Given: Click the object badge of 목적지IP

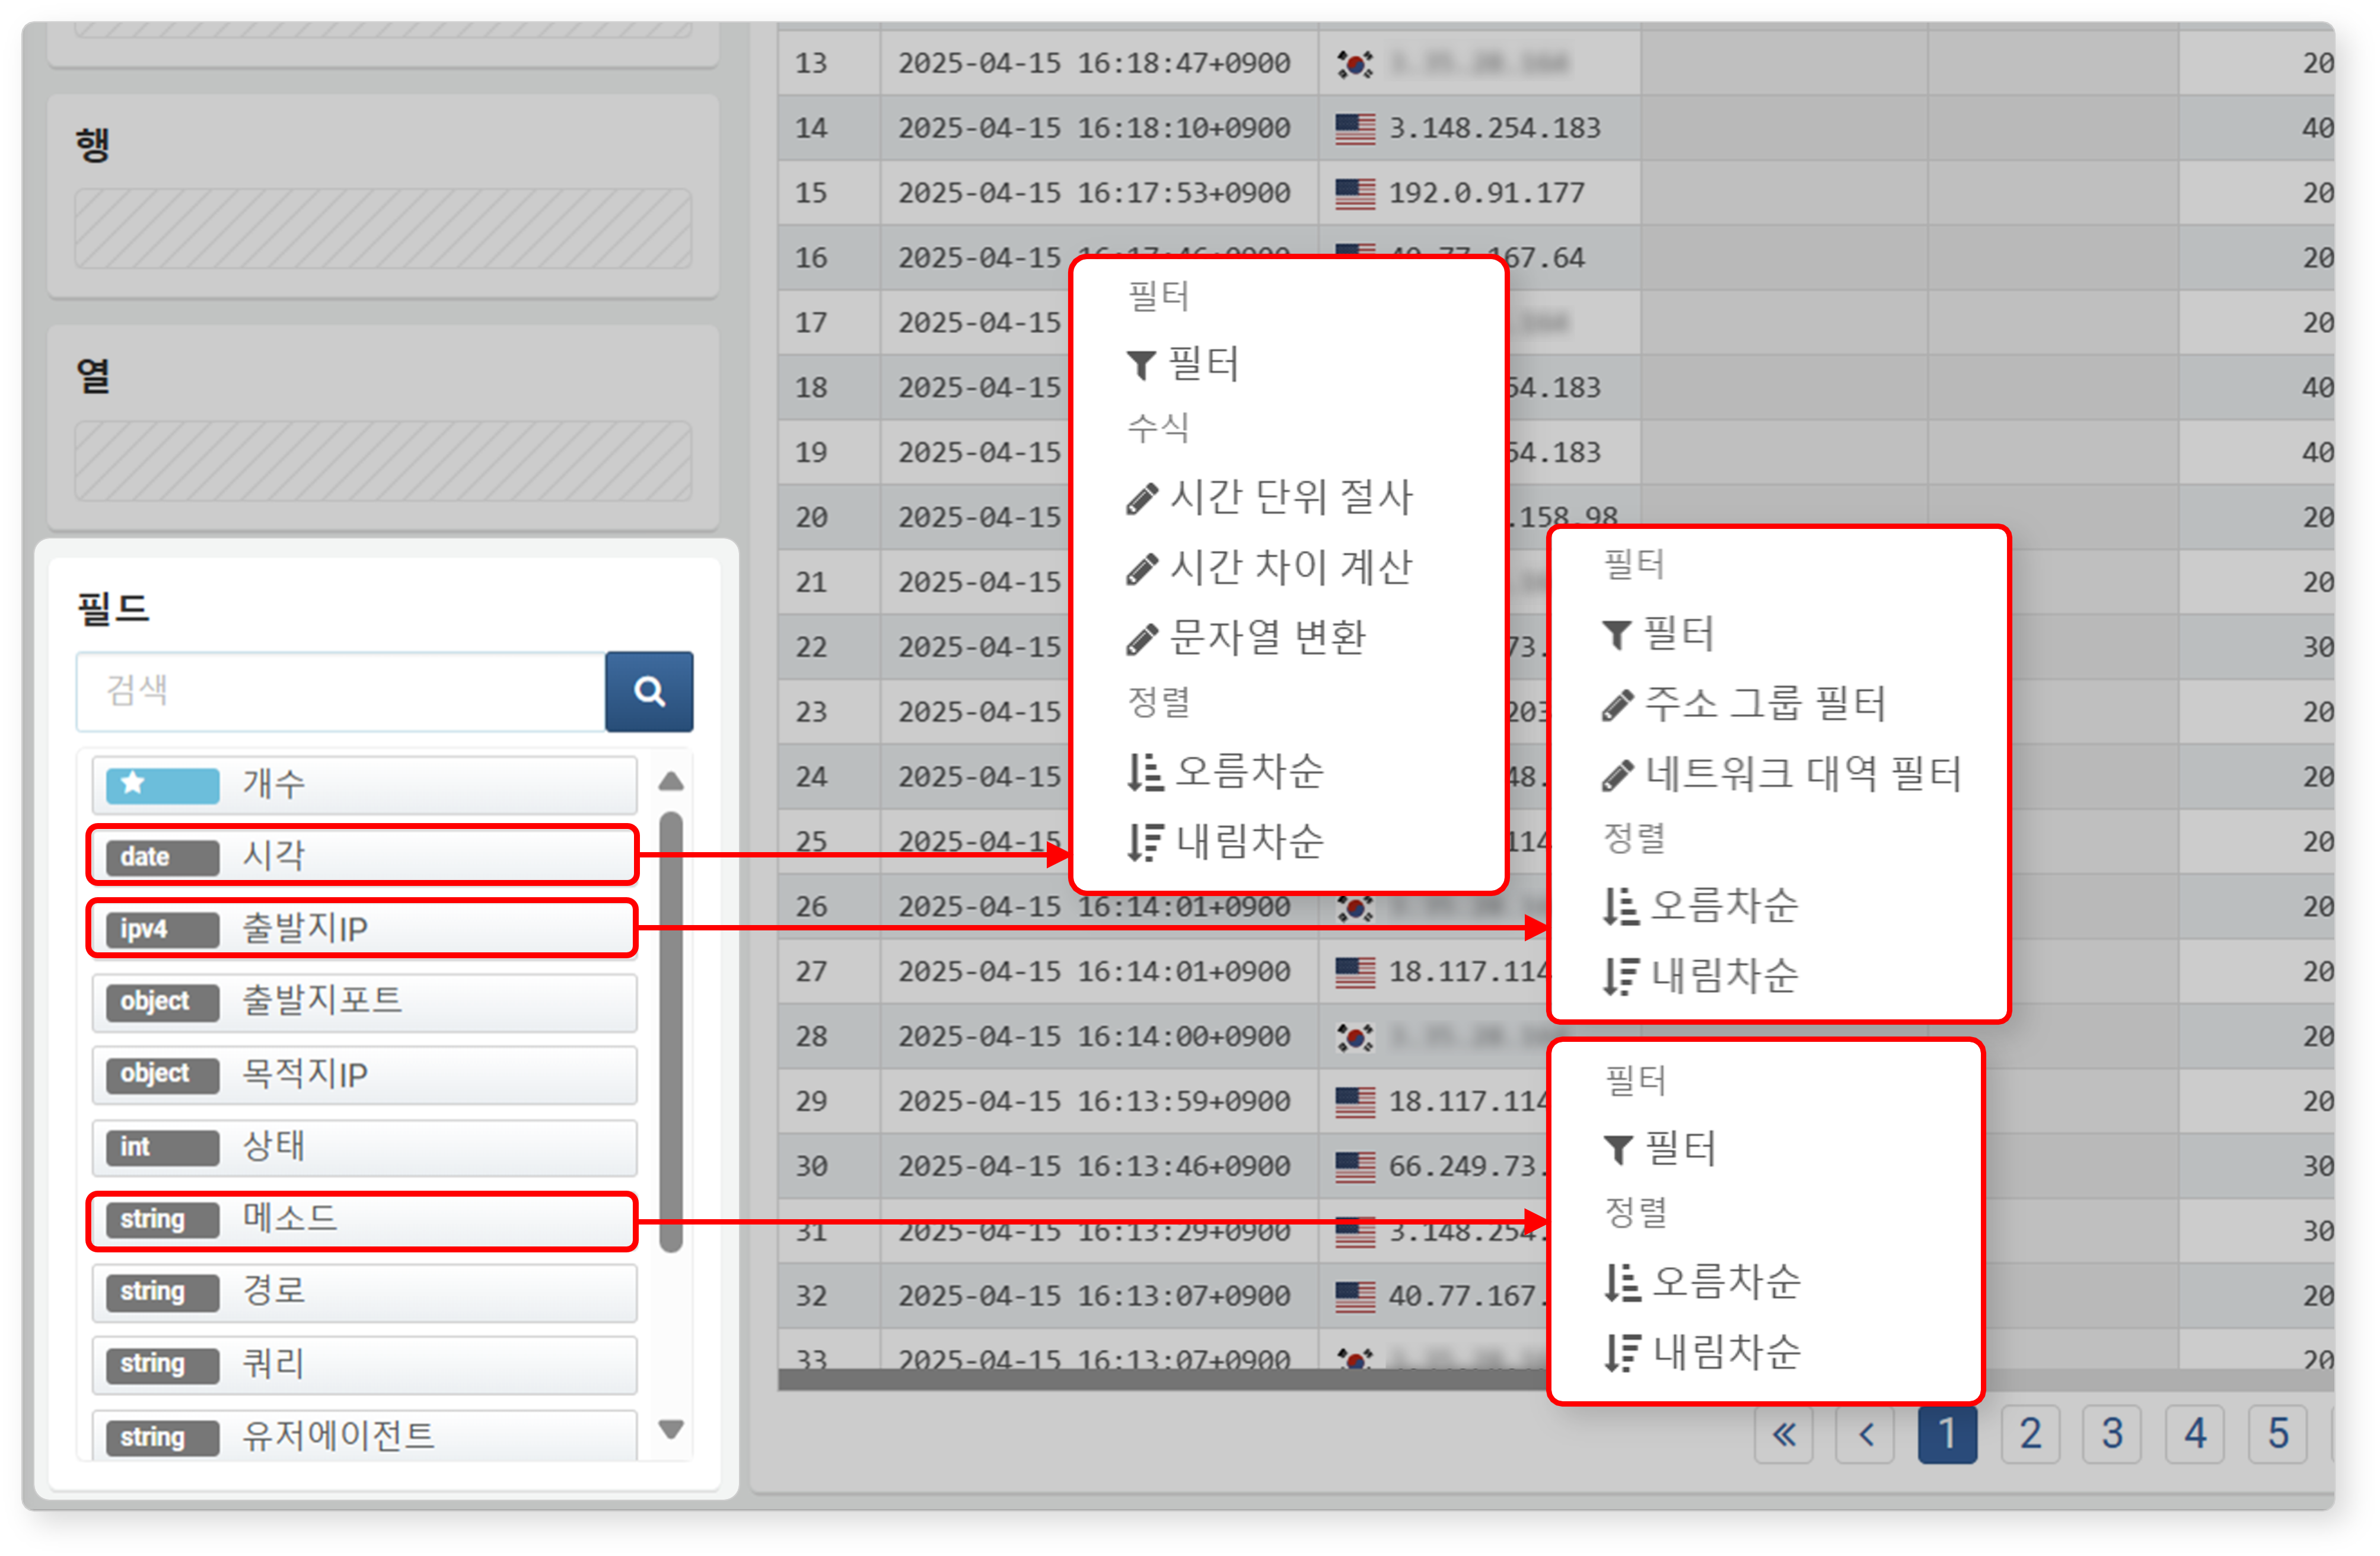Looking at the screenshot, I should pos(162,1074).
